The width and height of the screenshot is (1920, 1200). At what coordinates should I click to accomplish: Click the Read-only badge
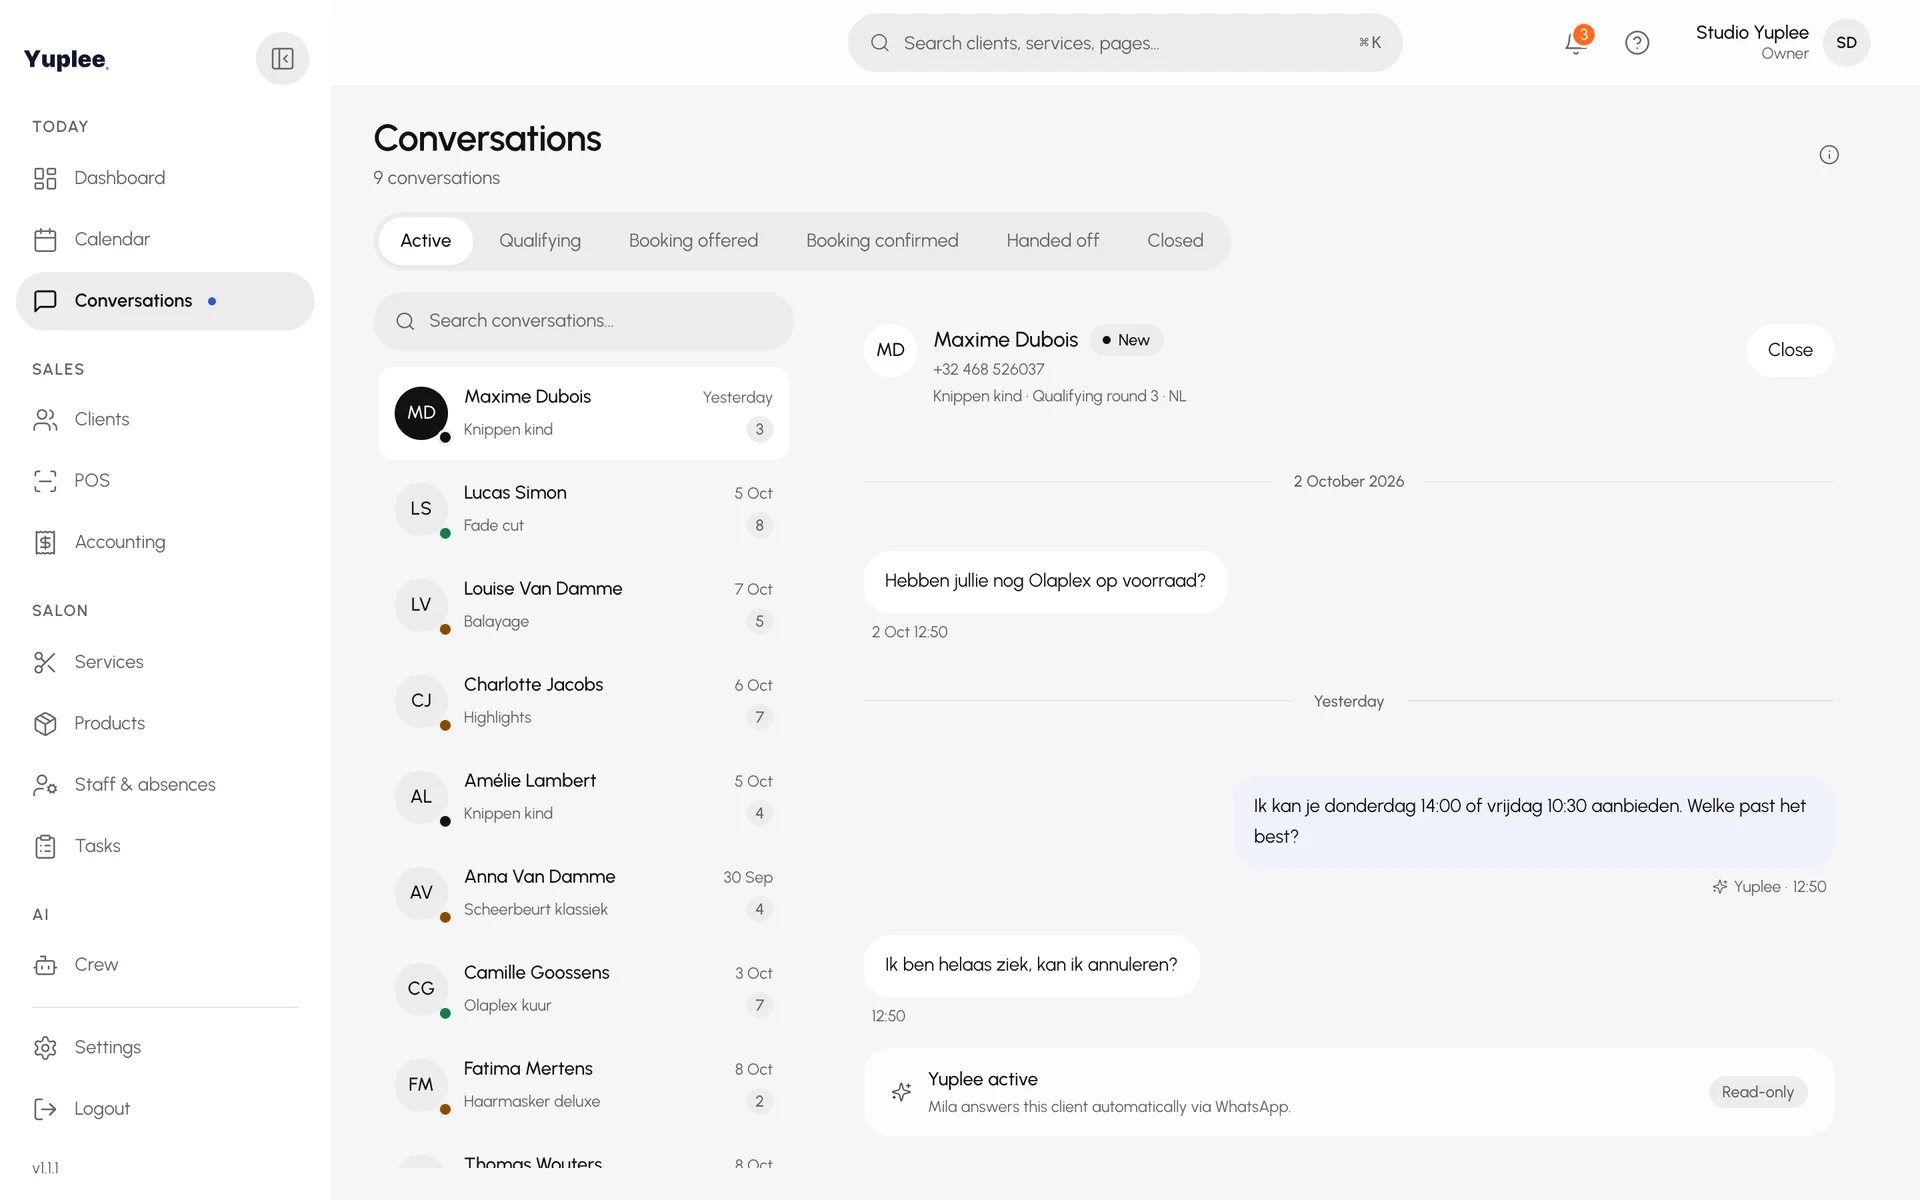click(1757, 1092)
